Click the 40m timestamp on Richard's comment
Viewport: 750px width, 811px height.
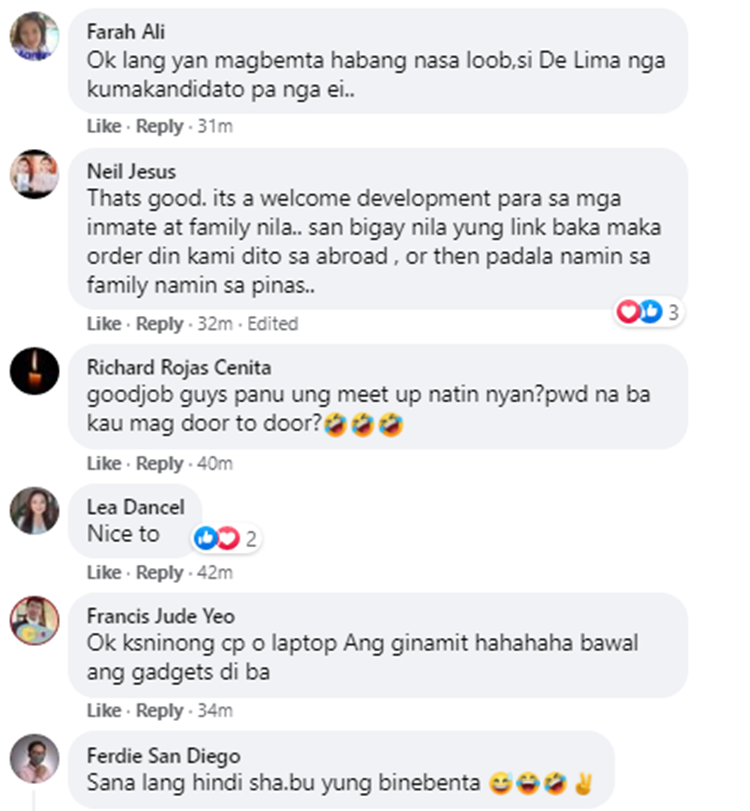coord(215,463)
